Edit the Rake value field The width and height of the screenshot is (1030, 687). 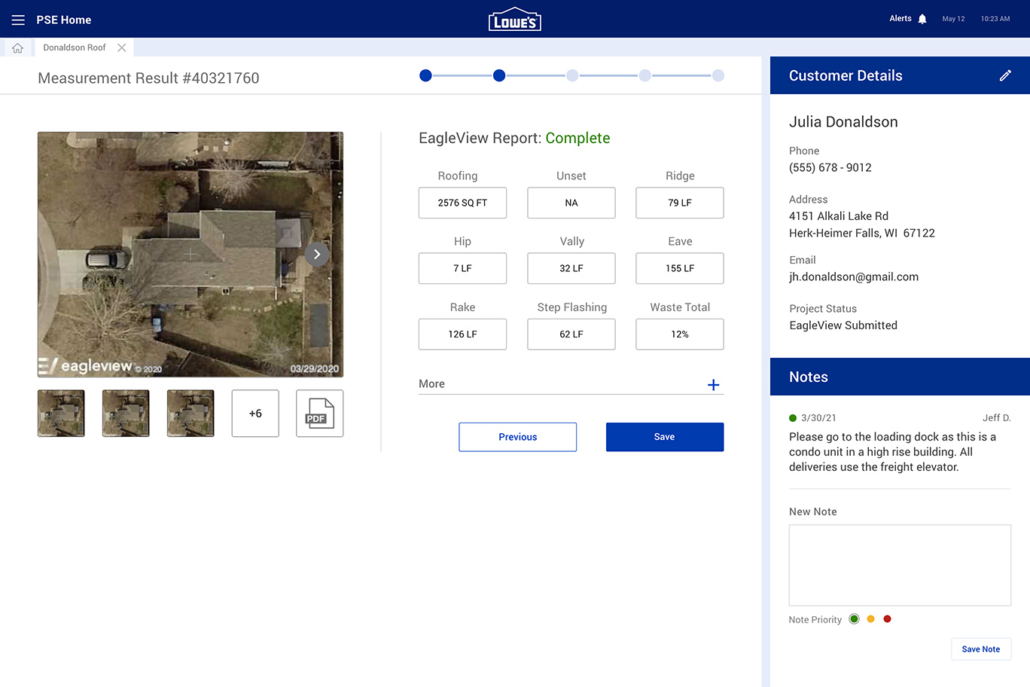[462, 334]
